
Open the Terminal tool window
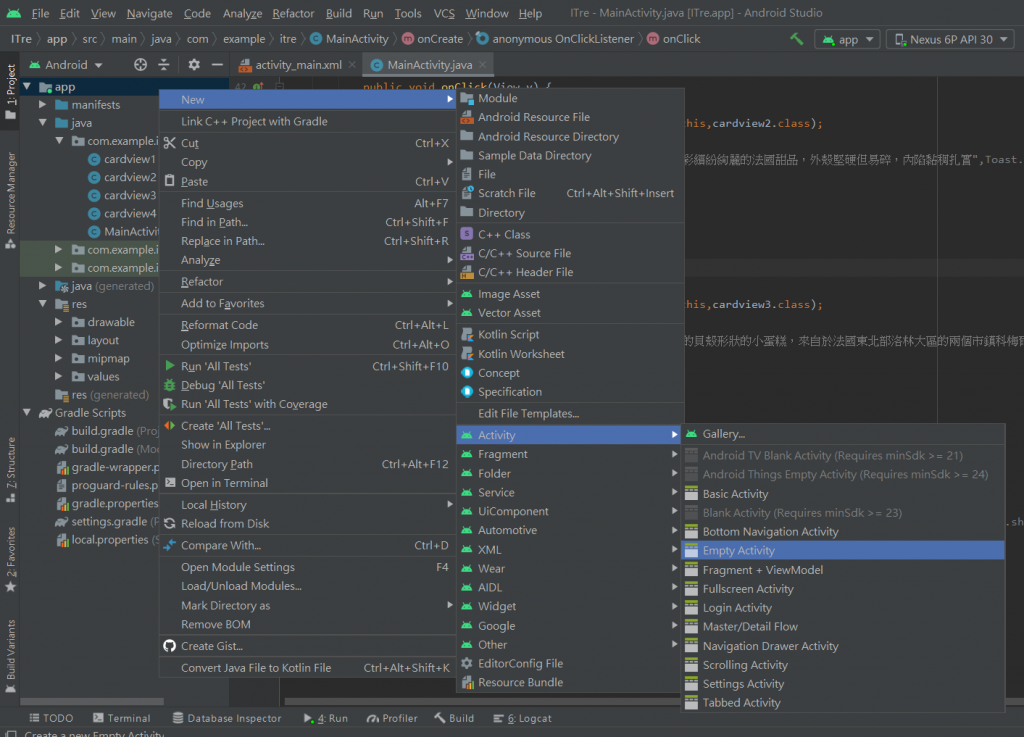[121, 718]
